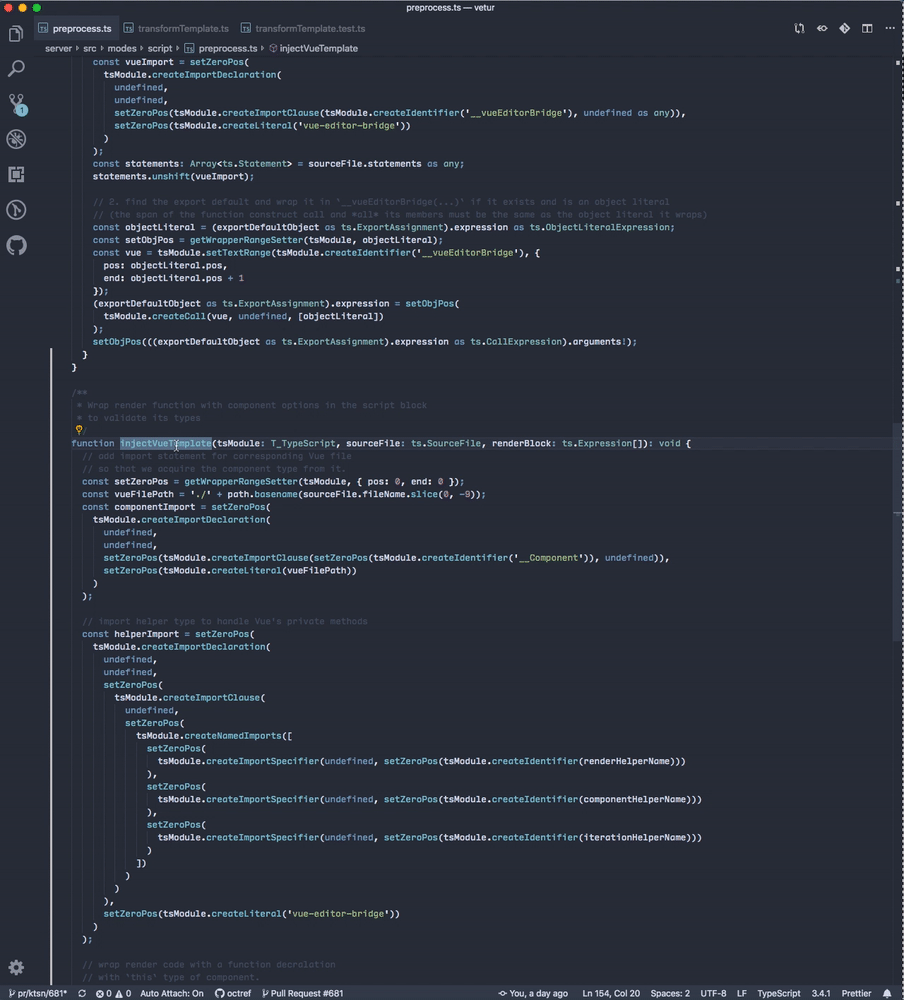The image size is (904, 1000).
Task: Click the Open Changes compare icon
Action: tap(799, 29)
